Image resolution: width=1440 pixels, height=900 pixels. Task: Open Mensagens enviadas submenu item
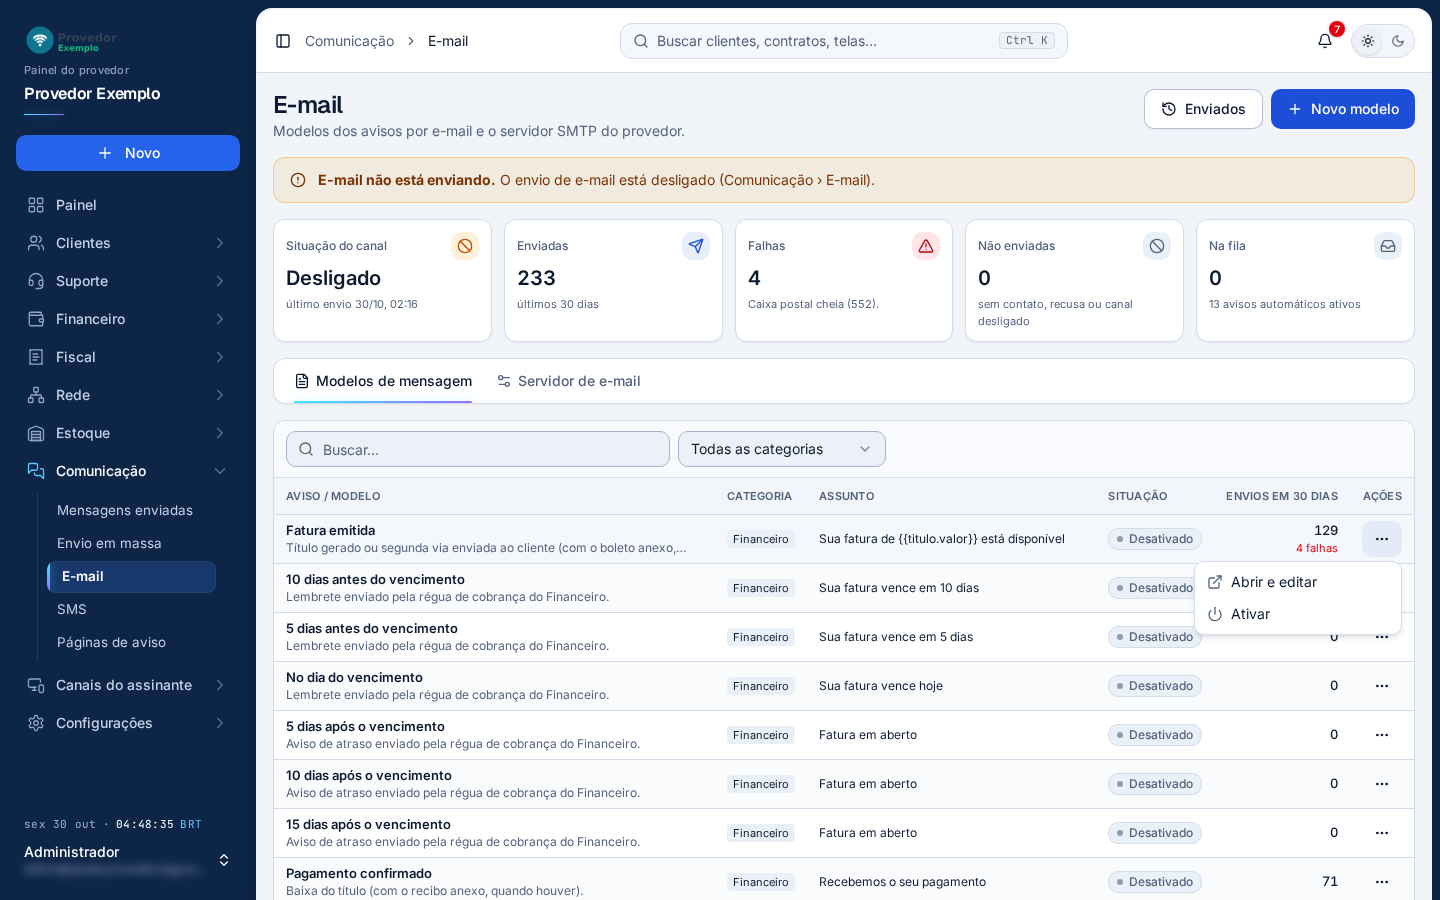(131, 510)
